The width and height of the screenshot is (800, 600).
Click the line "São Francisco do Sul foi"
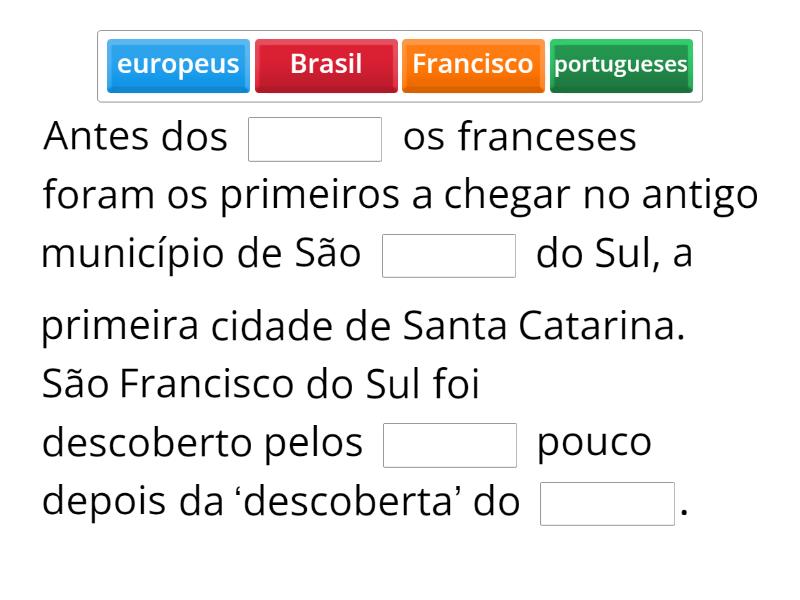tap(260, 385)
